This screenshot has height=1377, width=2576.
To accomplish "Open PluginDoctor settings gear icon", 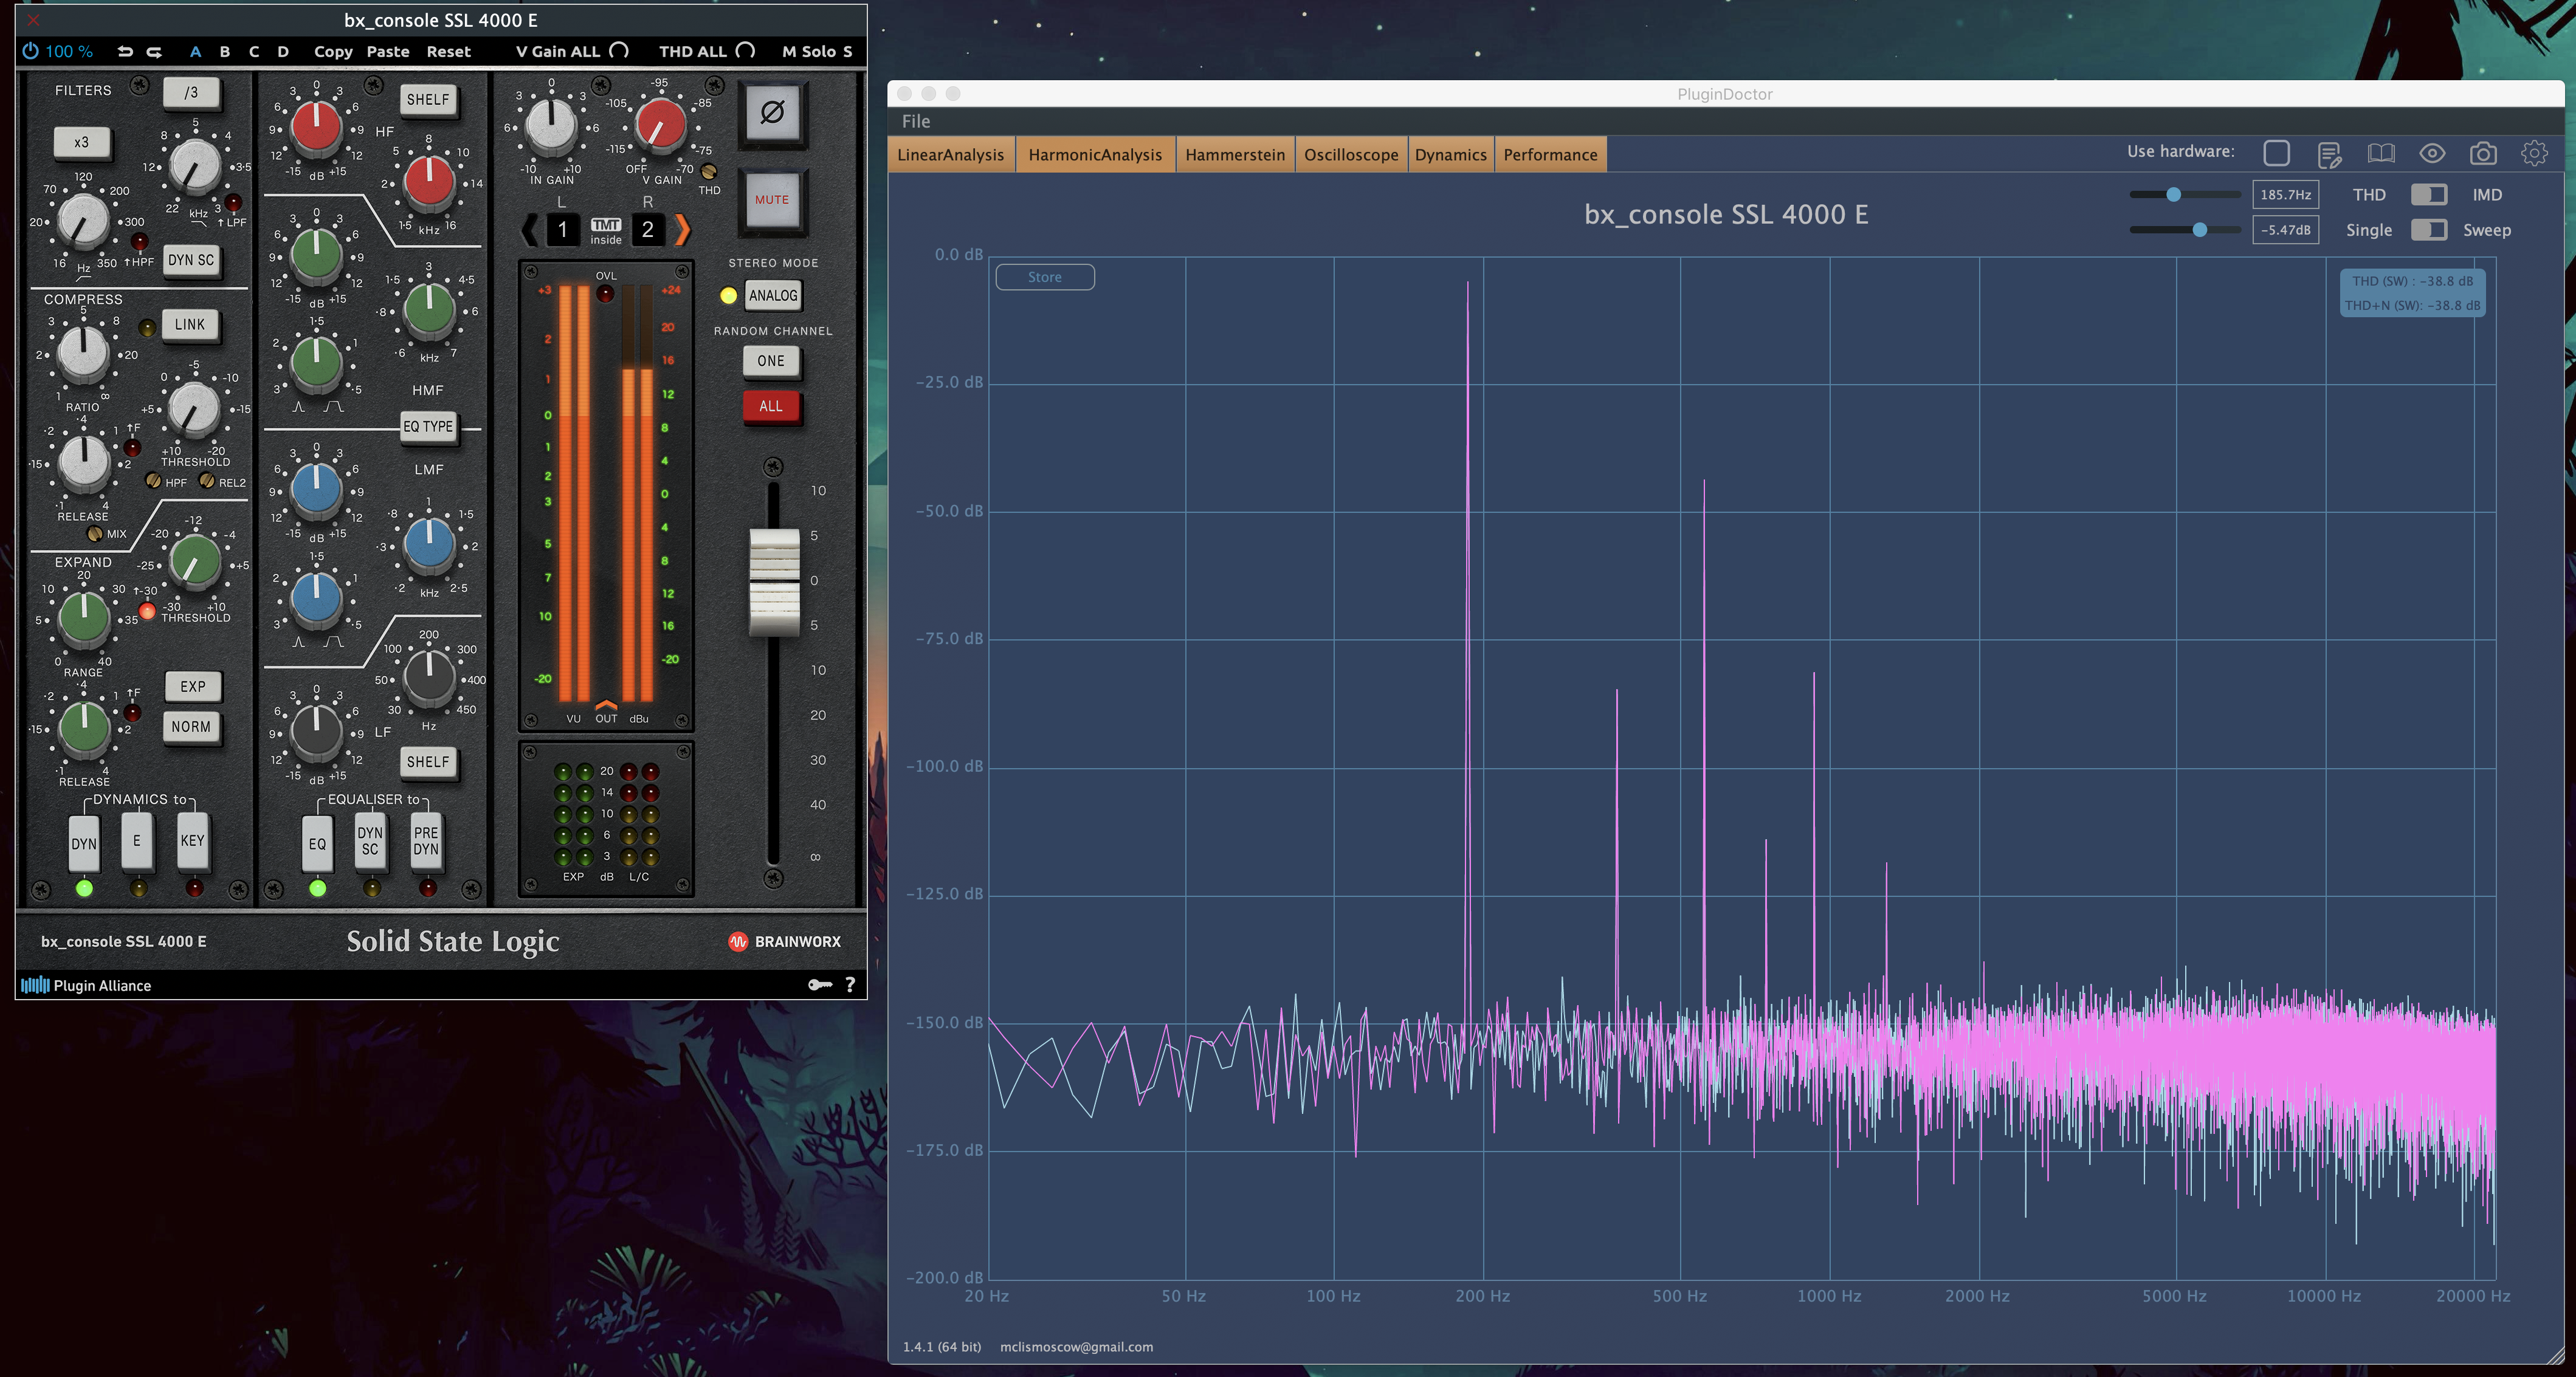I will click(x=2533, y=153).
